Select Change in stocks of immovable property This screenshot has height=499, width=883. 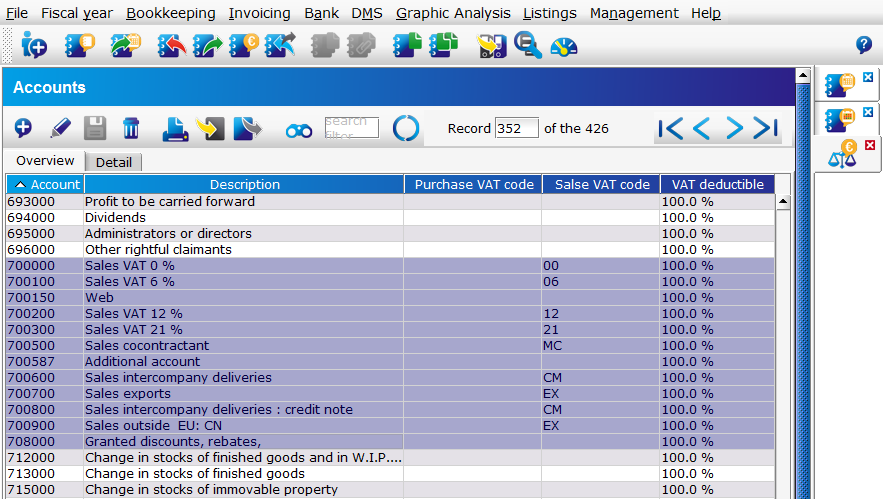tap(390, 489)
